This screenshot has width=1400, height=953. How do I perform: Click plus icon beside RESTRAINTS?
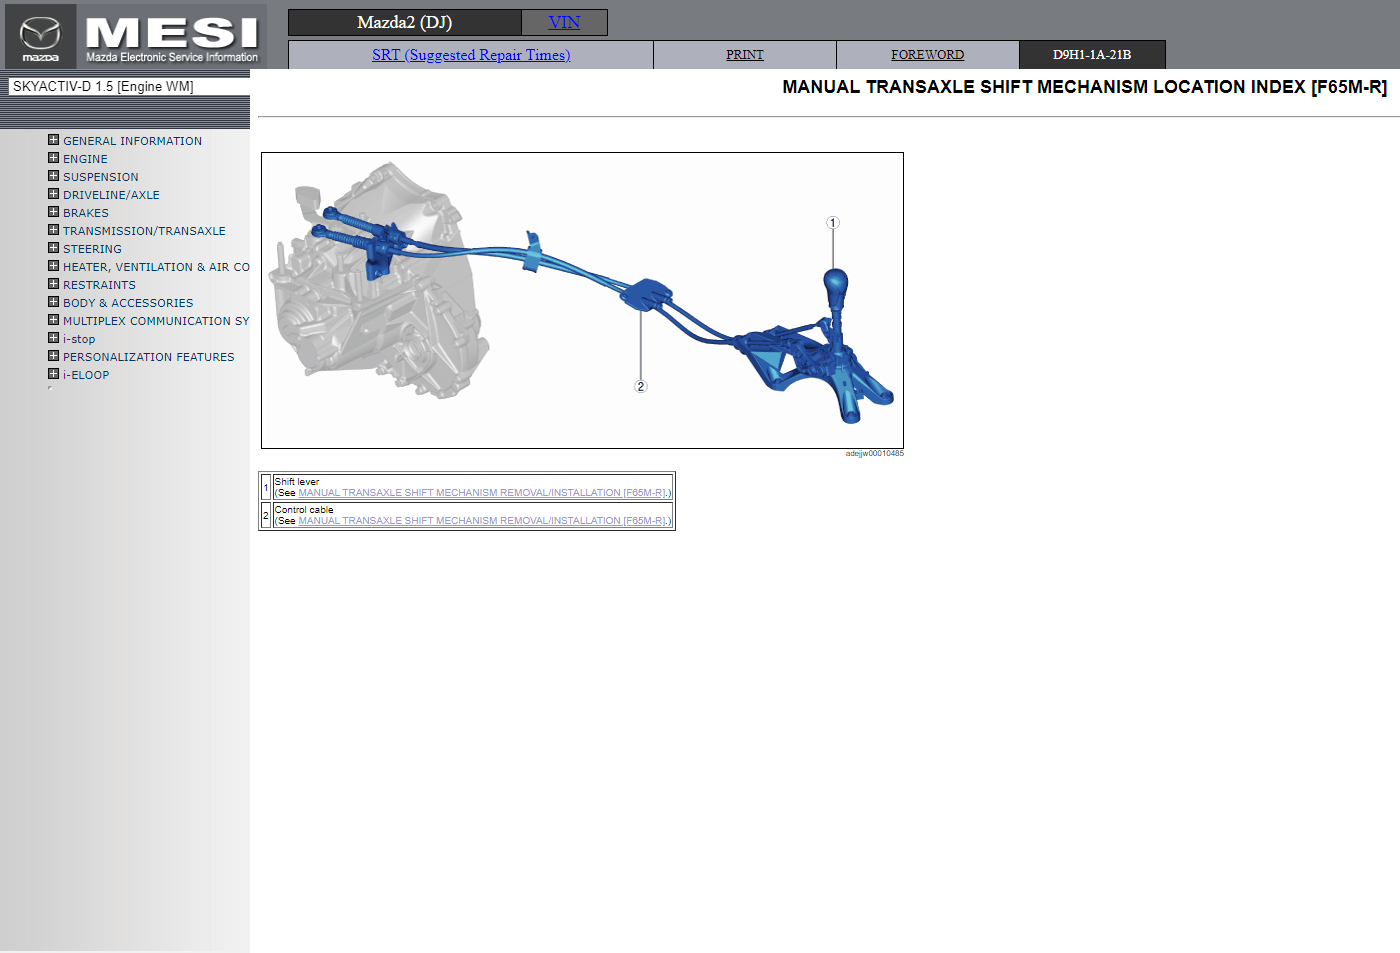click(x=54, y=284)
